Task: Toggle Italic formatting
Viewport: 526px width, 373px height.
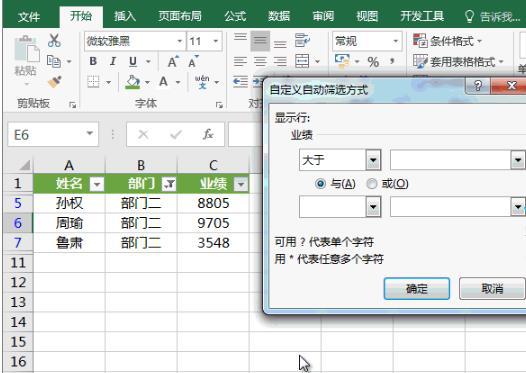Action: [113, 61]
